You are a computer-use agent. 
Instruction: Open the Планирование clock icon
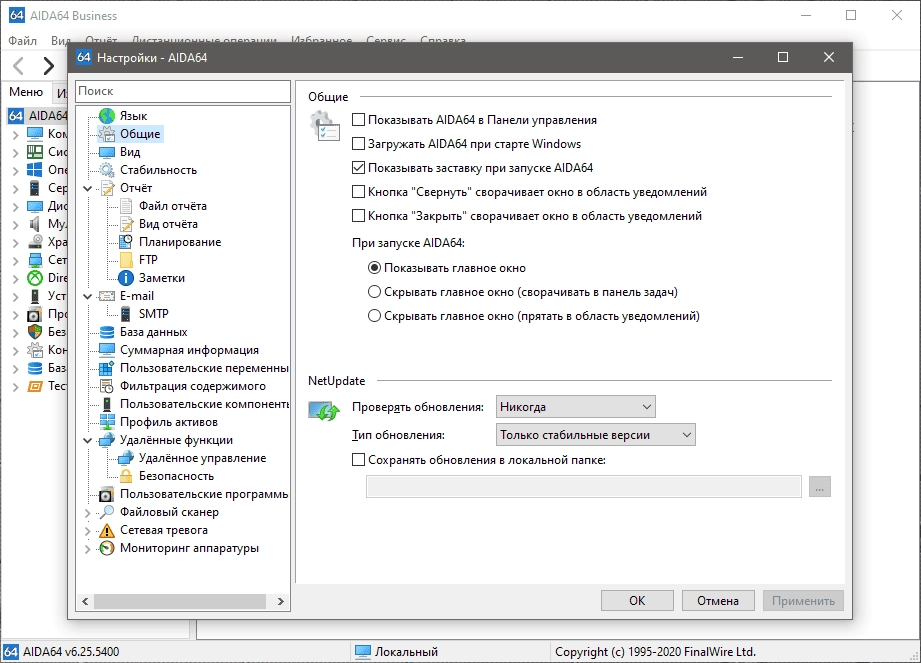(126, 242)
